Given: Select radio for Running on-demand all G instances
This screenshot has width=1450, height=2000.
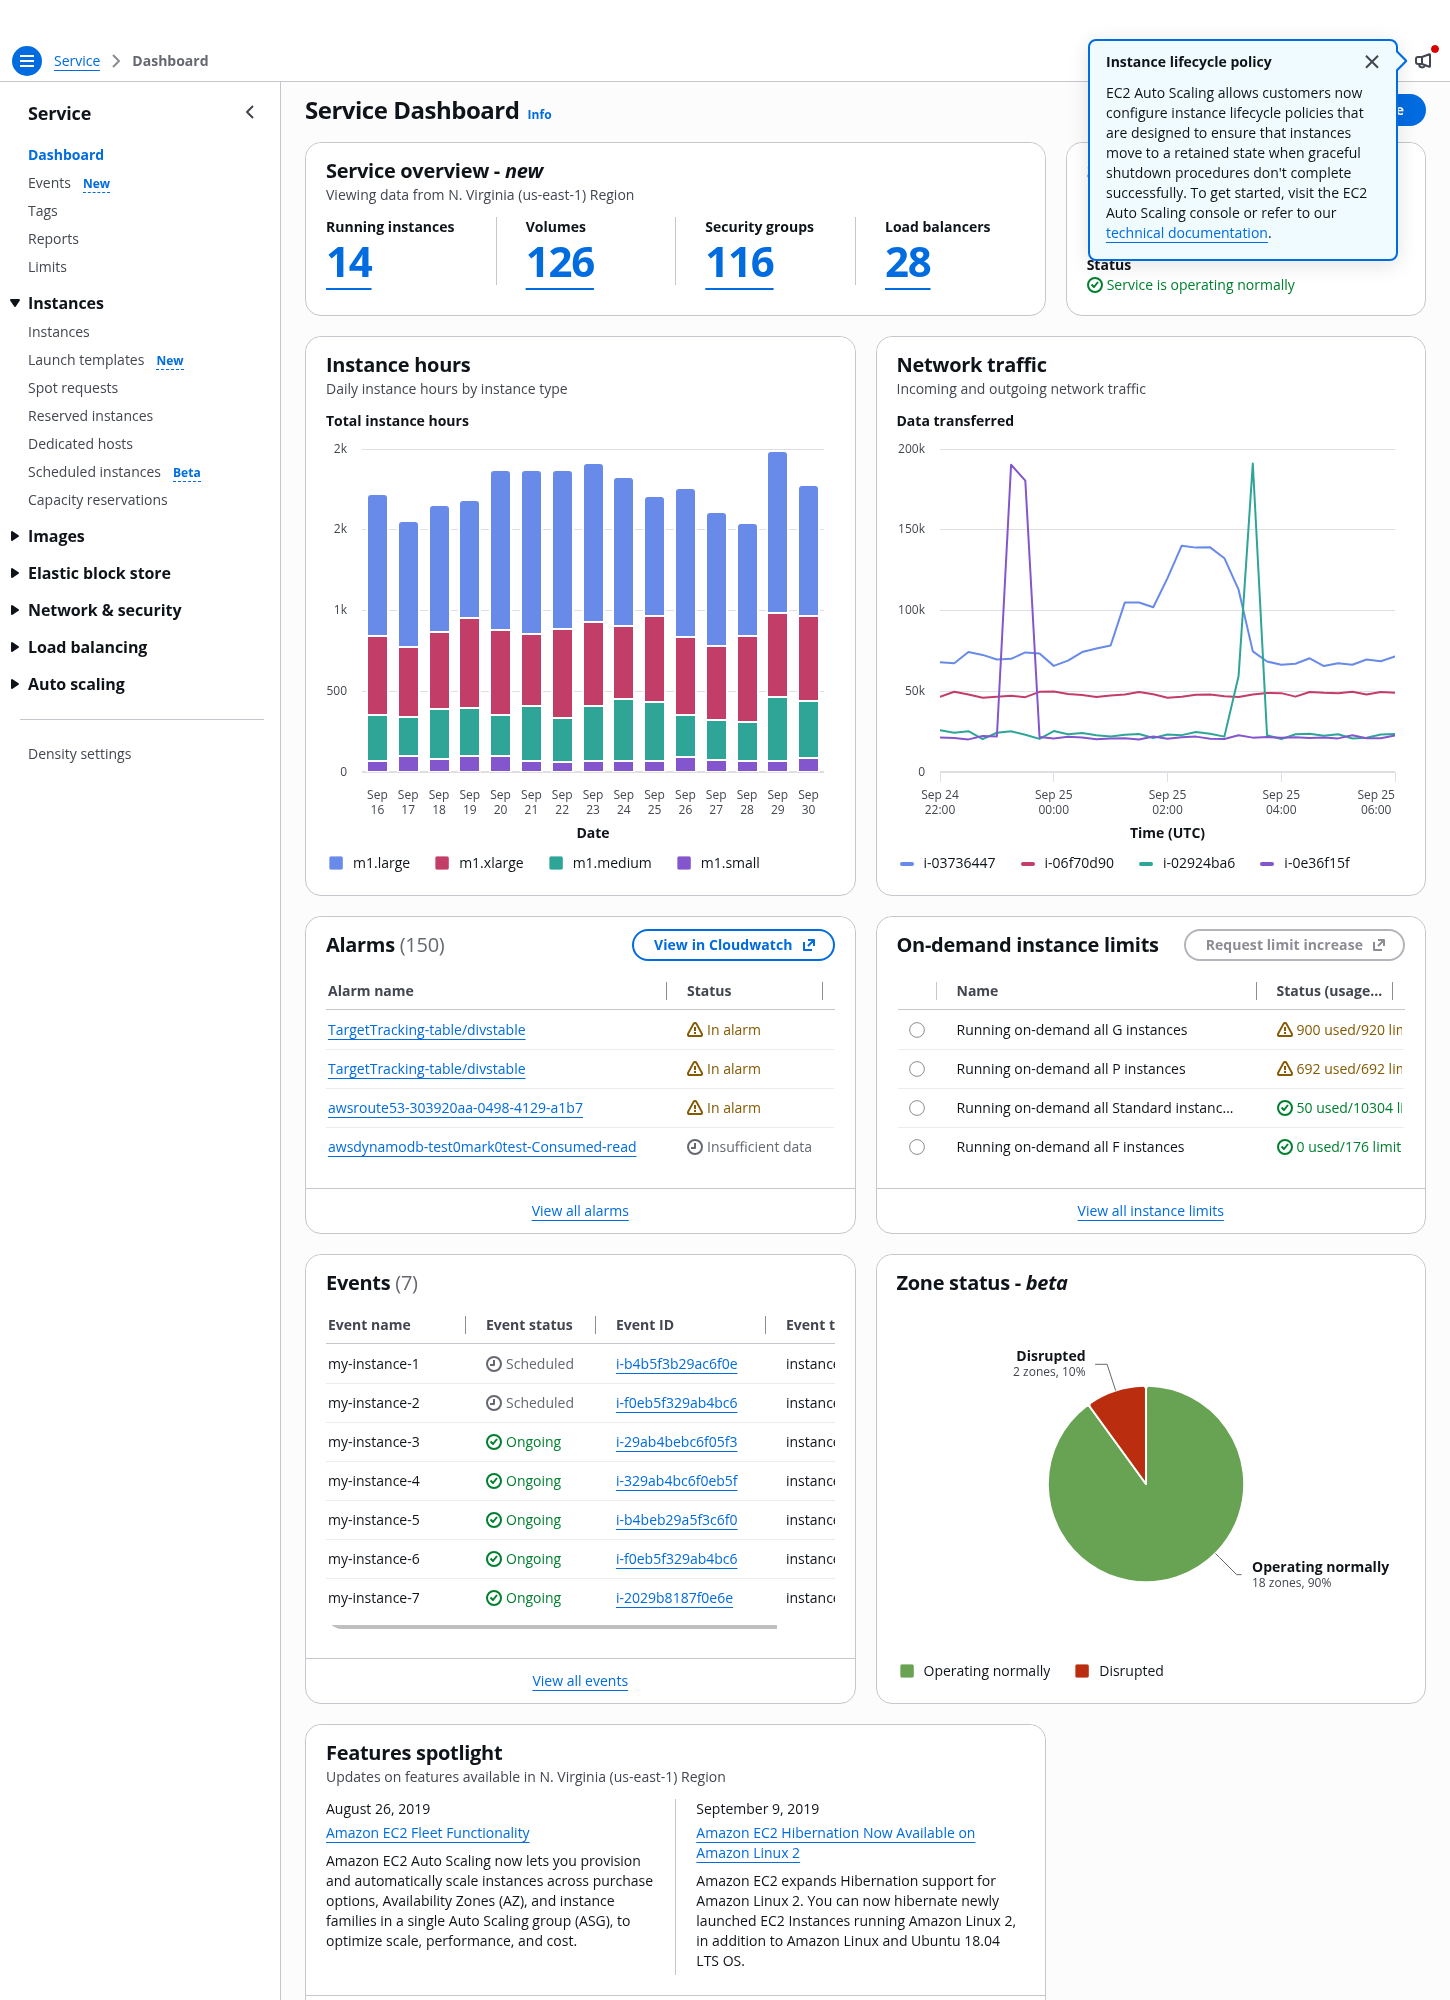Looking at the screenshot, I should [x=917, y=1030].
